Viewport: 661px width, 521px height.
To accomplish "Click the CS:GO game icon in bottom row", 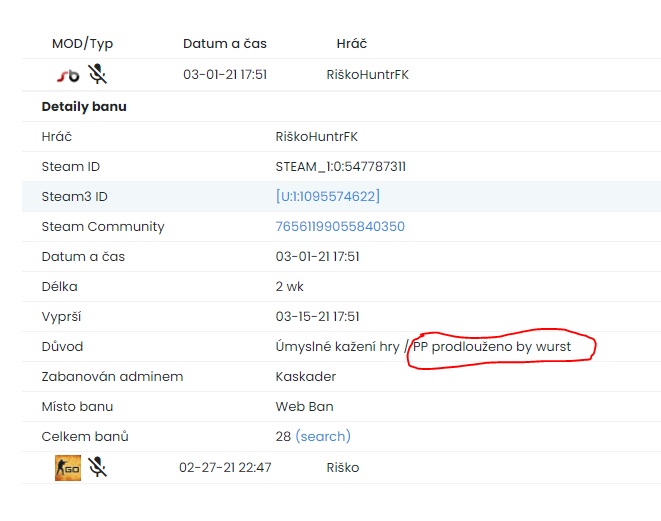I will pyautogui.click(x=67, y=467).
